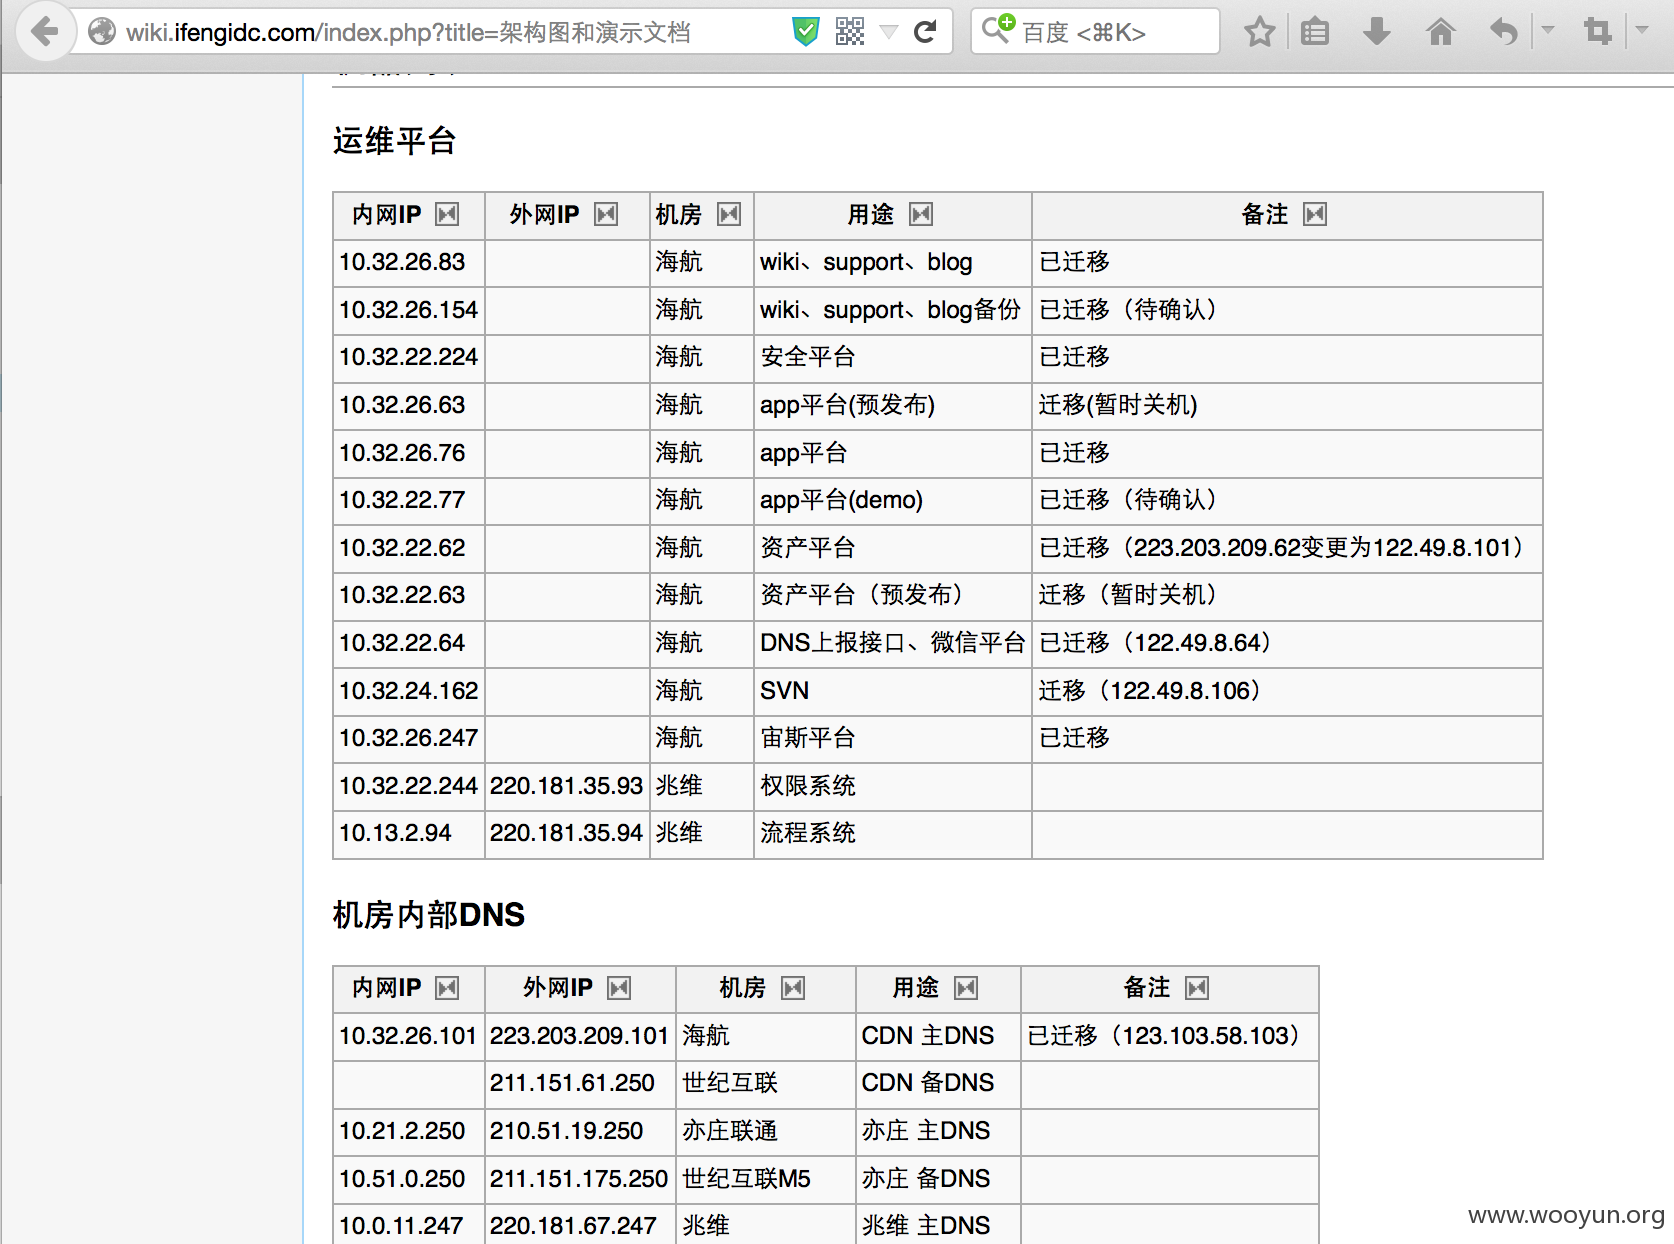Image resolution: width=1674 pixels, height=1244 pixels.
Task: Select cell 10.32.22.224
Action: click(408, 357)
